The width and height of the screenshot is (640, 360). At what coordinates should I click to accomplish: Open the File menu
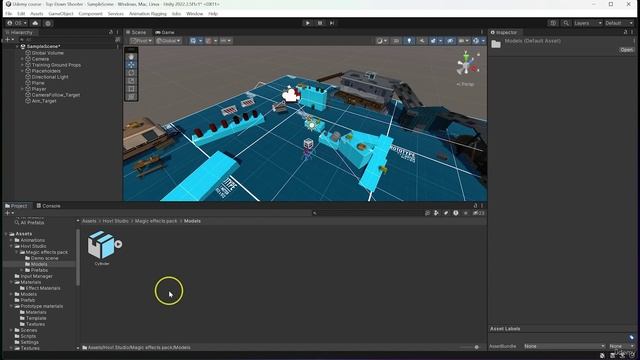(x=9, y=13)
